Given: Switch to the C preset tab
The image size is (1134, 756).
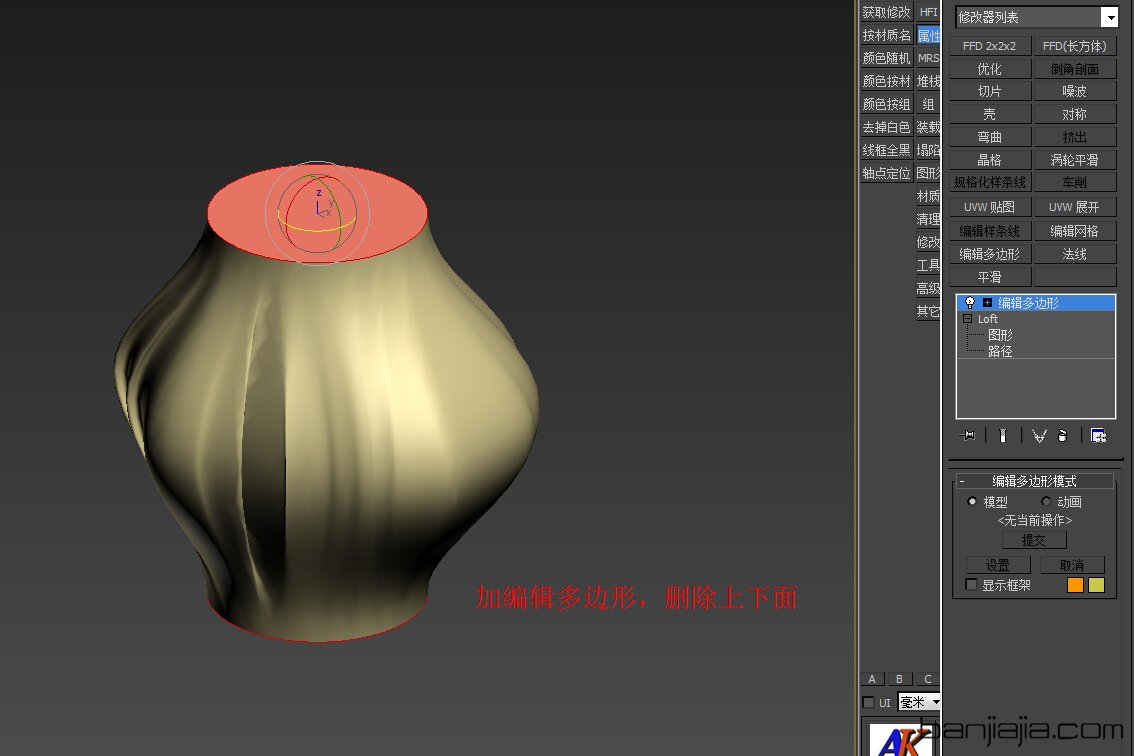Looking at the screenshot, I should click(x=928, y=679).
